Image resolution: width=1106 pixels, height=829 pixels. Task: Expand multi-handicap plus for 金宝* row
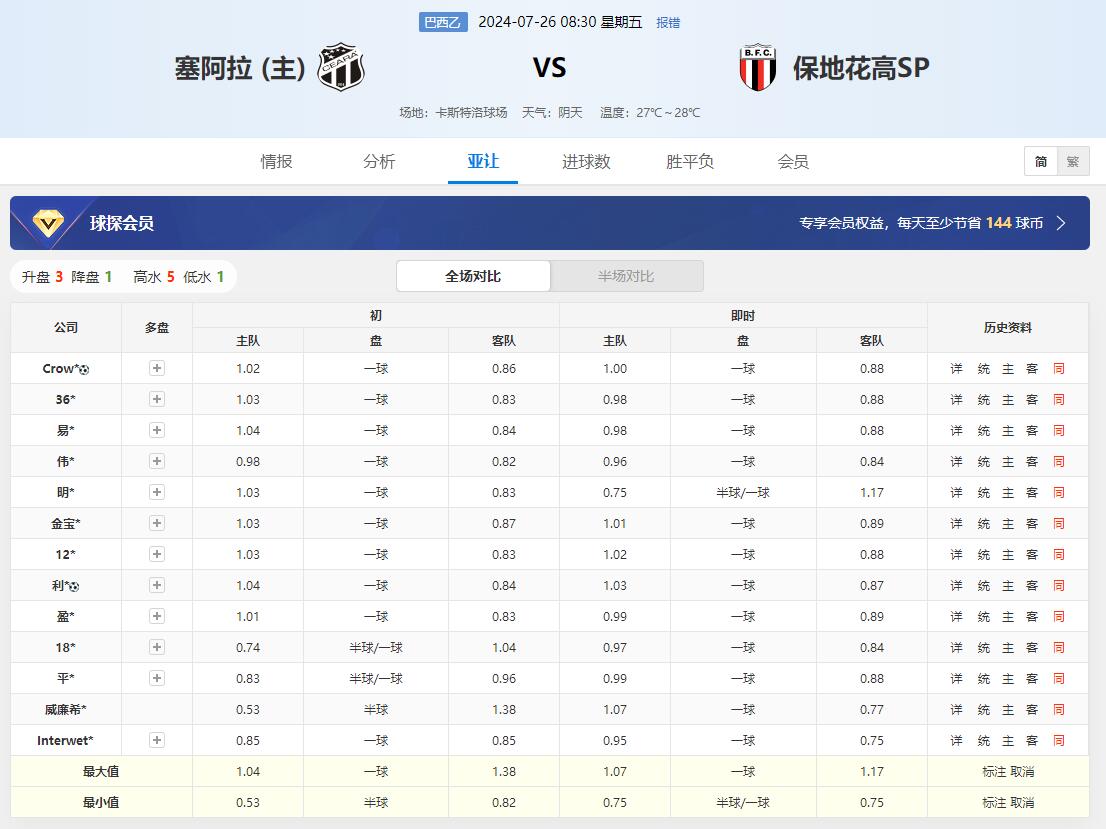click(157, 523)
